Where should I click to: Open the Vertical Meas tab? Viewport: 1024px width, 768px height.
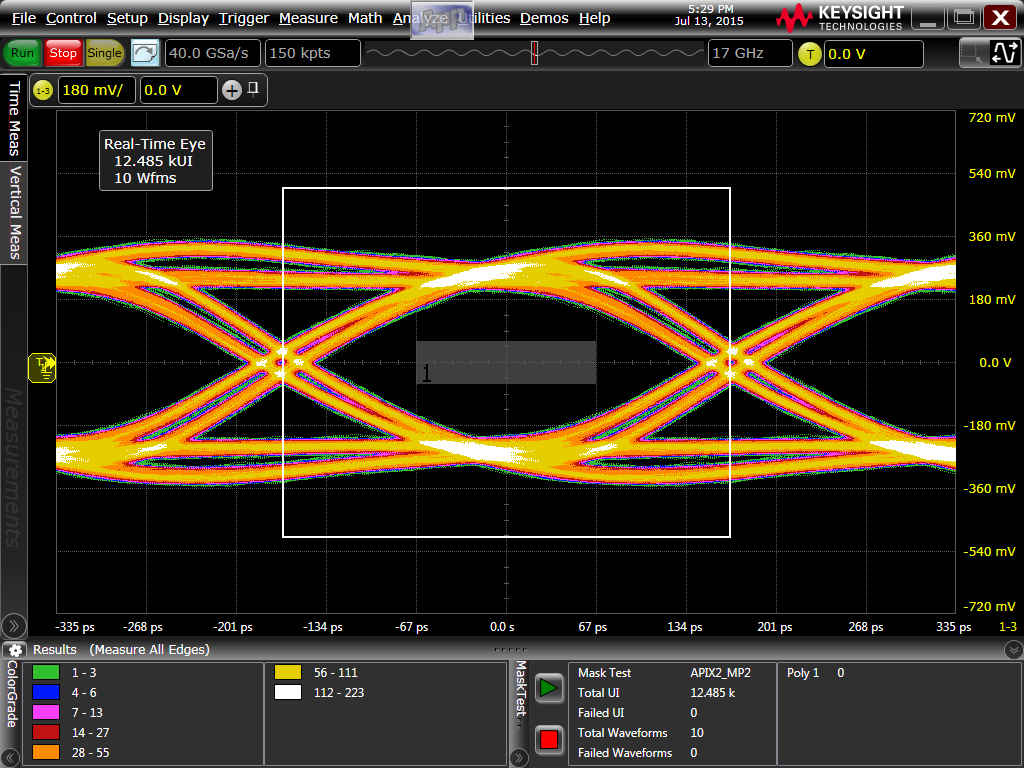click(x=14, y=213)
